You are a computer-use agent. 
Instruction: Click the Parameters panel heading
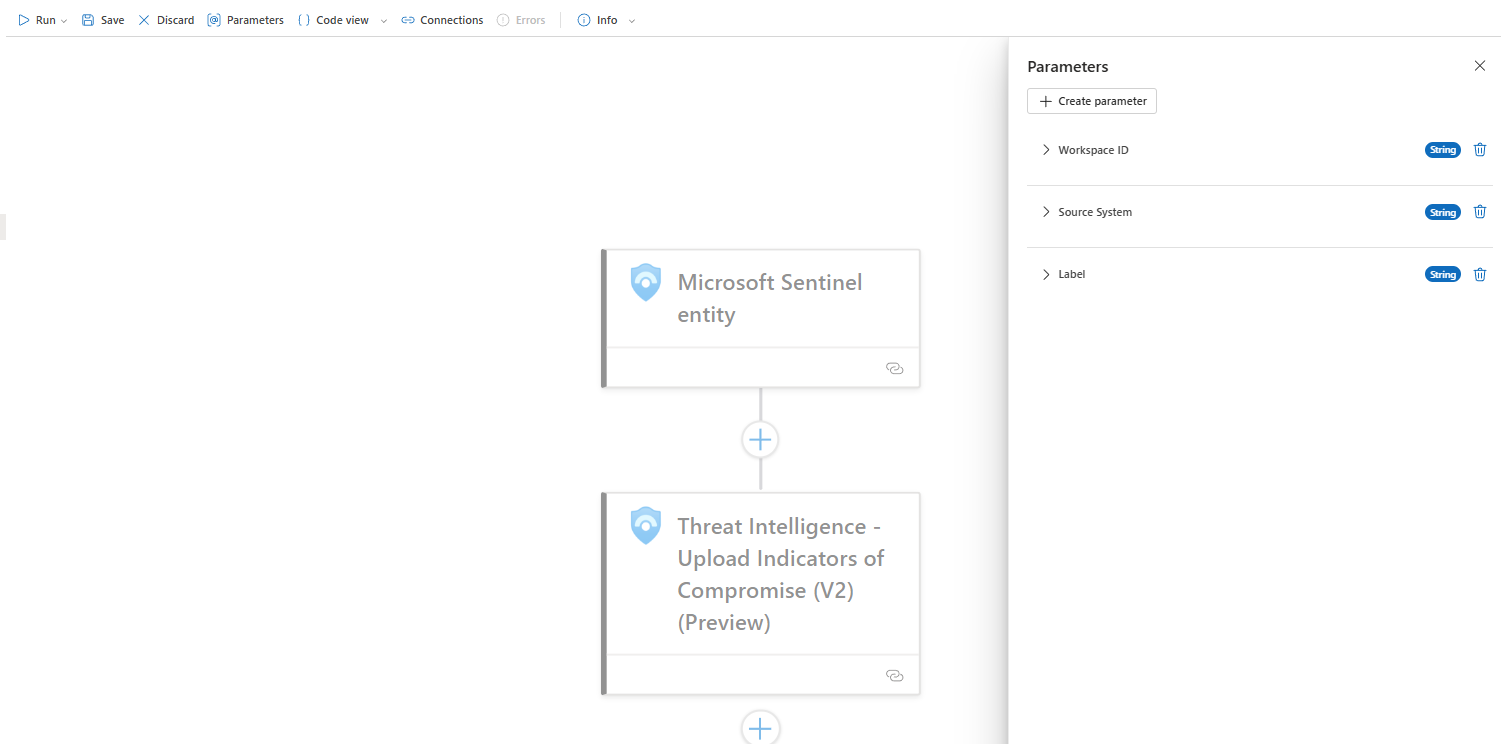click(1068, 67)
